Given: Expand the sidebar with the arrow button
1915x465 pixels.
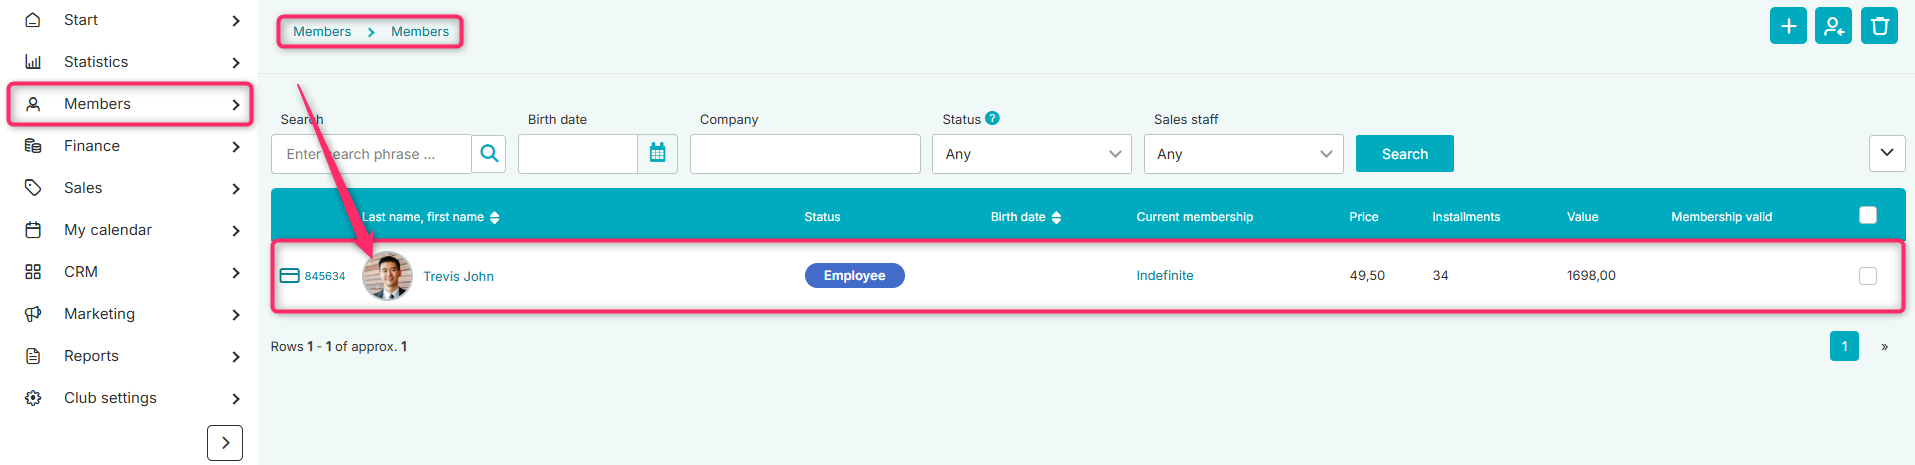Looking at the screenshot, I should pos(225,443).
